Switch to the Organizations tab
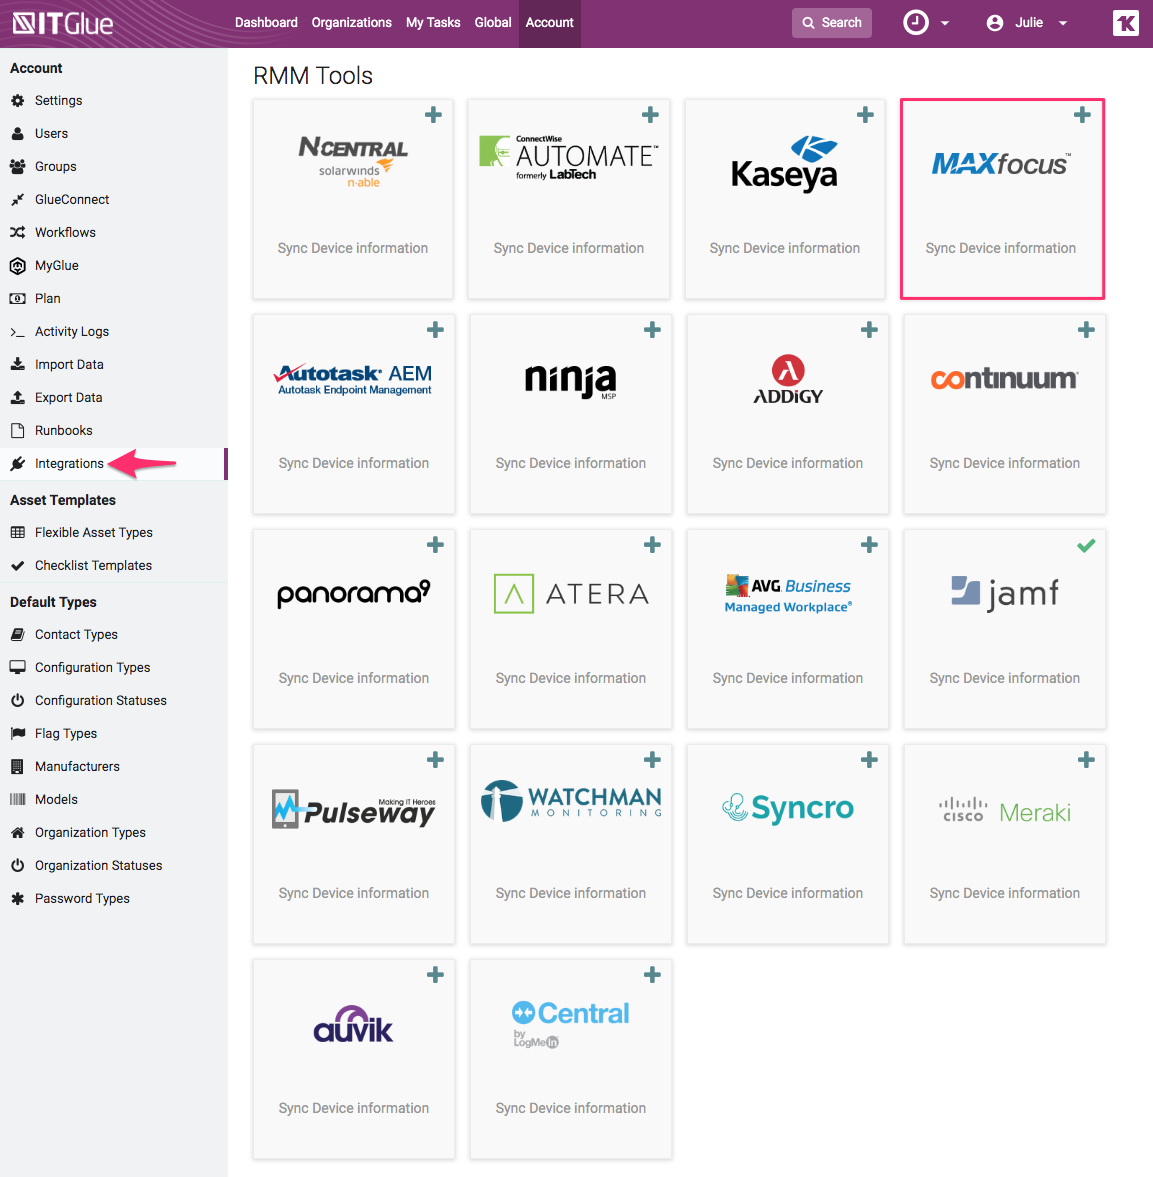The image size is (1153, 1177). pos(351,22)
